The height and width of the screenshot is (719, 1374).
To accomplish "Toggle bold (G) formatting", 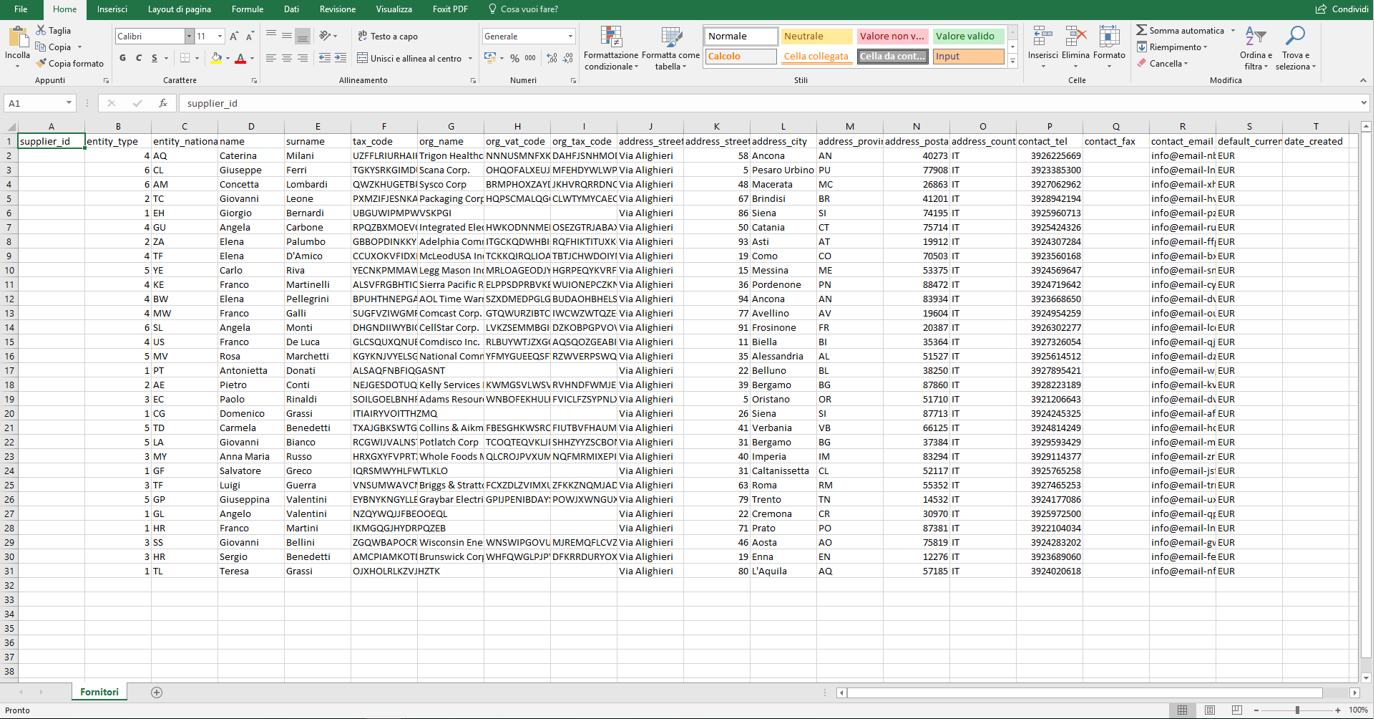I will [122, 59].
